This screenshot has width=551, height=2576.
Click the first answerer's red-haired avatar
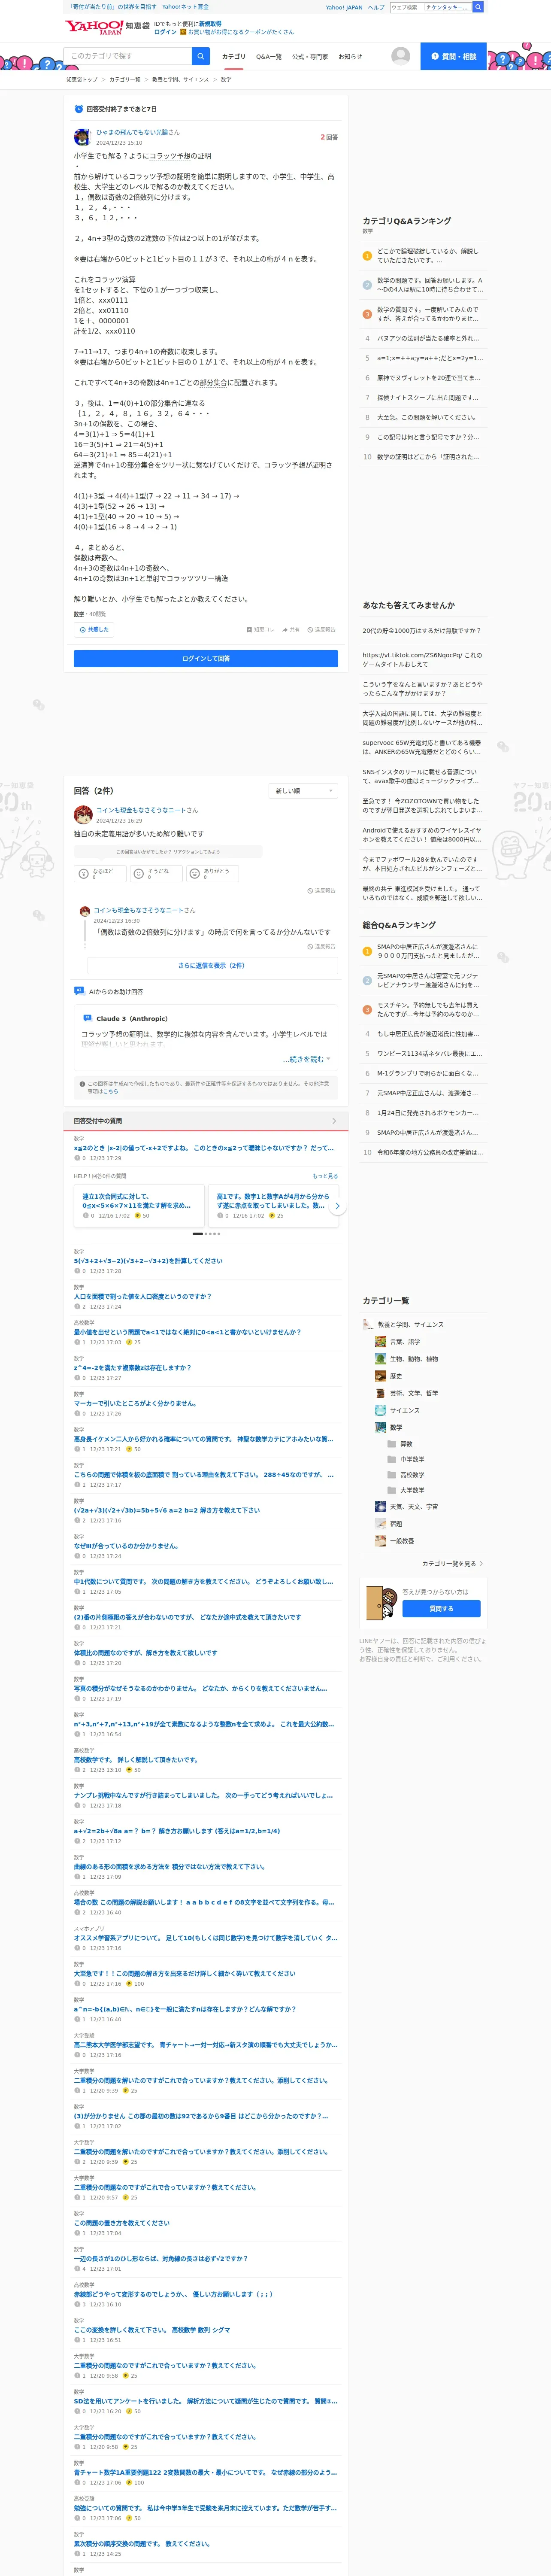[x=83, y=815]
